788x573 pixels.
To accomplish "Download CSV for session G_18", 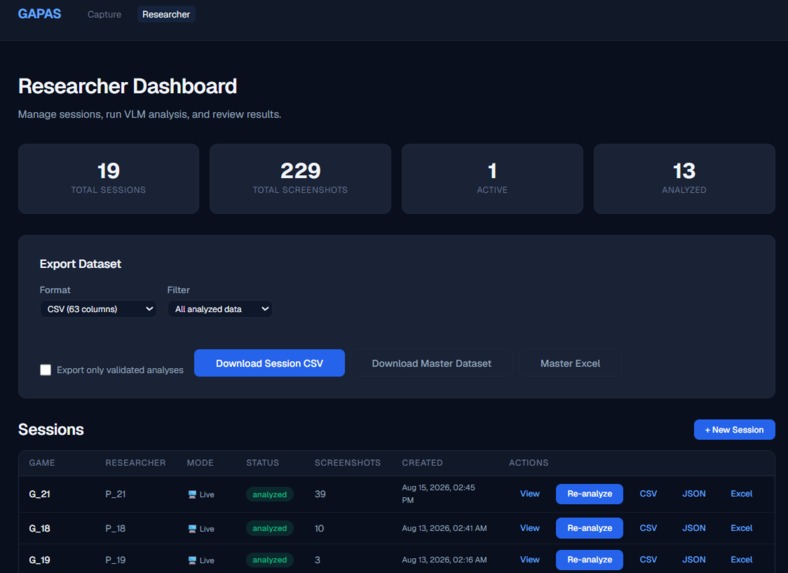I will (x=648, y=528).
